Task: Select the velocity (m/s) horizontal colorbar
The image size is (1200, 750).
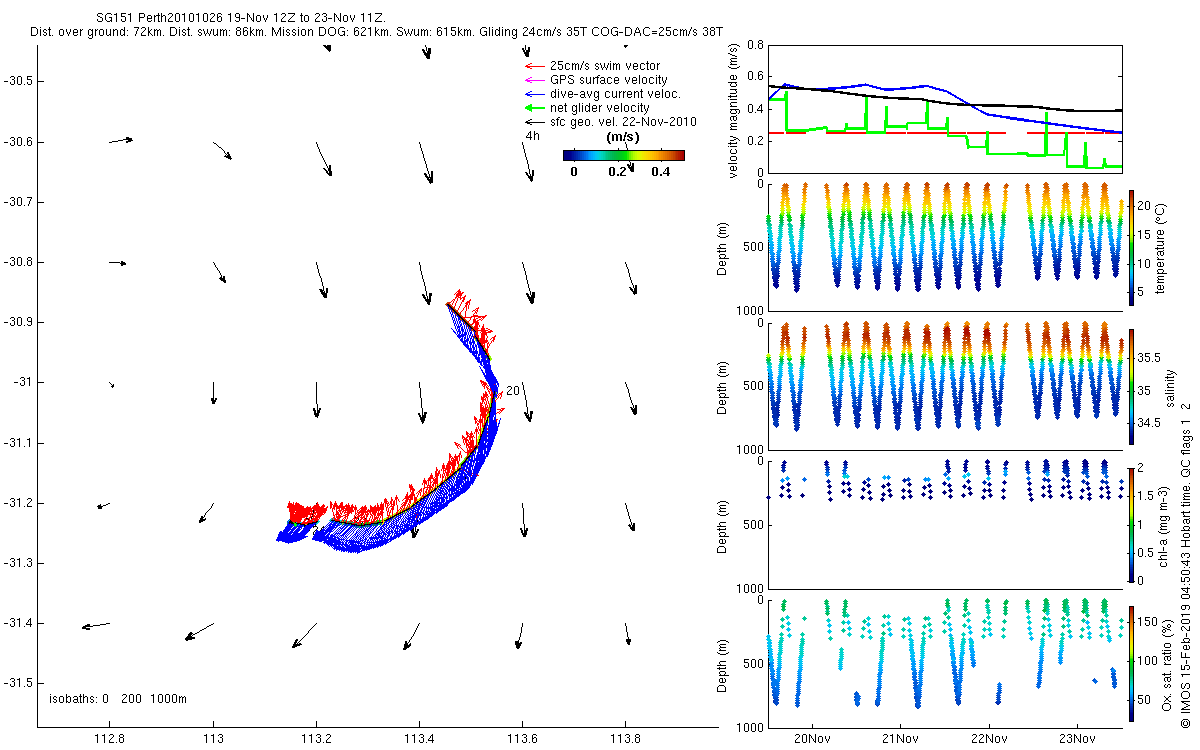Action: click(x=624, y=155)
